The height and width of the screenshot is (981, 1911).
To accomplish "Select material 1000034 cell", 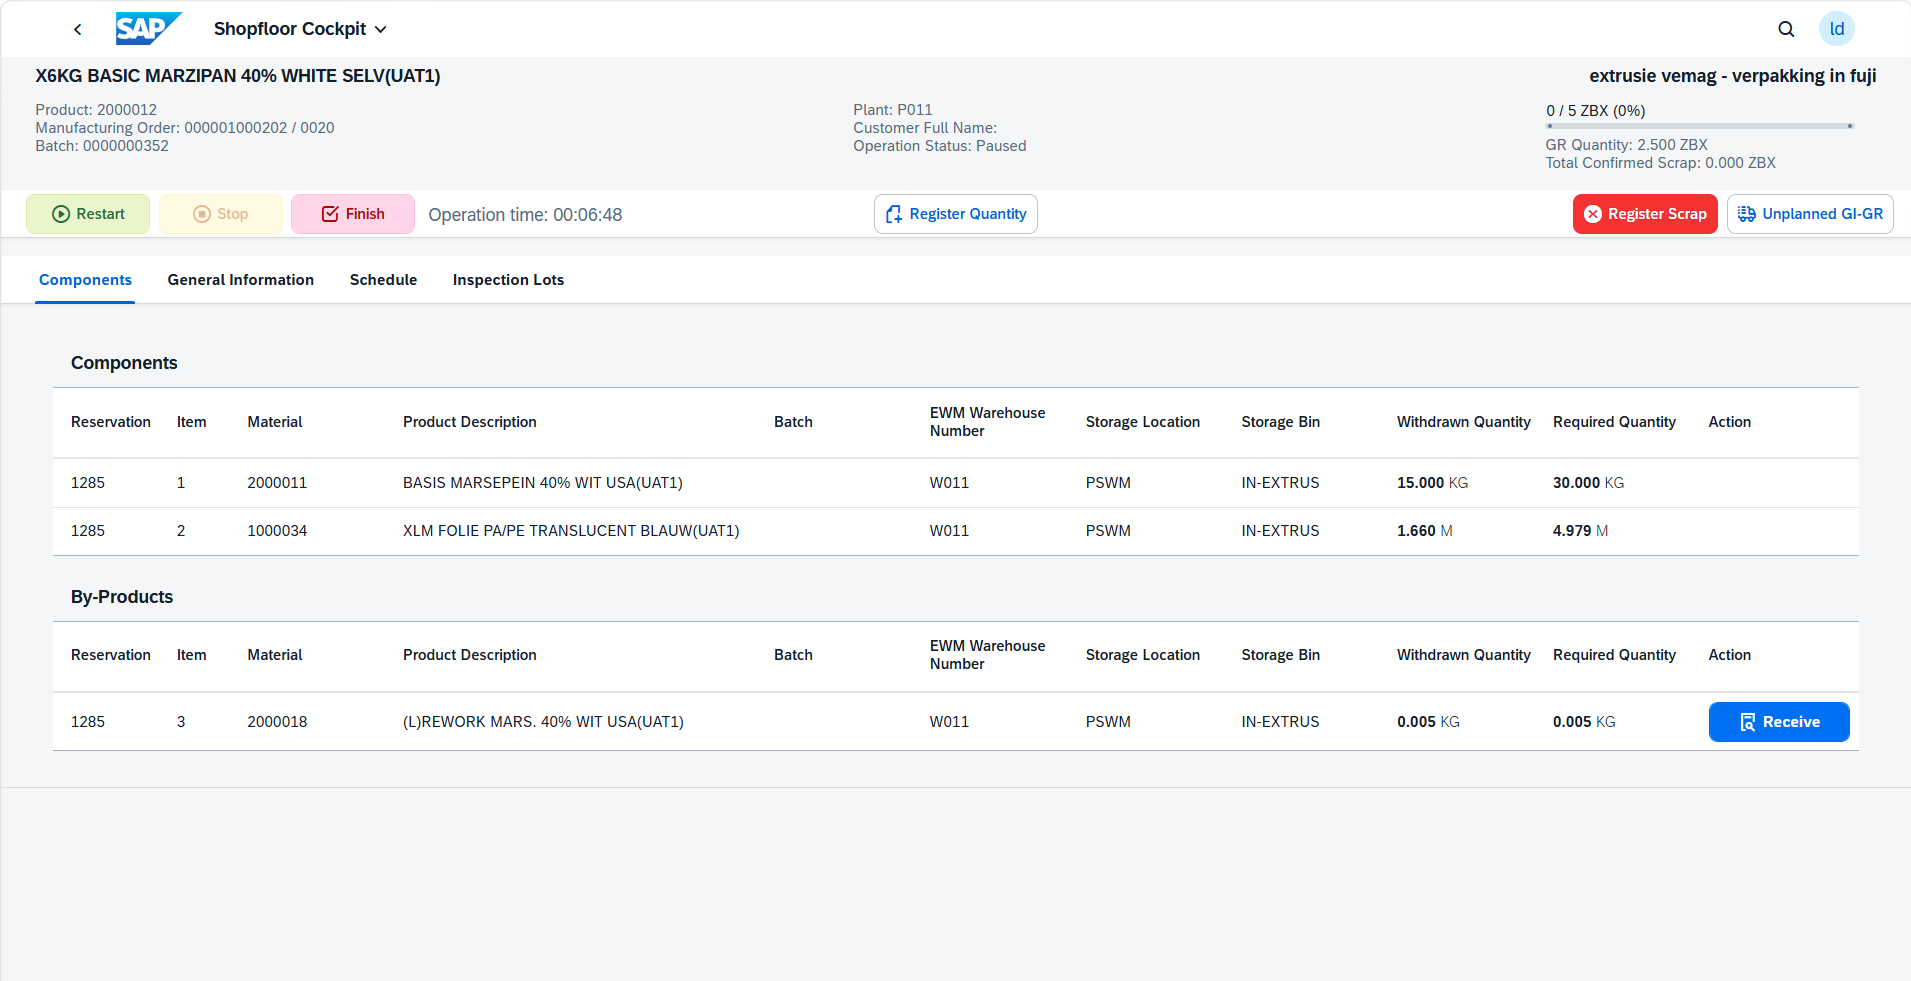I will 277,531.
